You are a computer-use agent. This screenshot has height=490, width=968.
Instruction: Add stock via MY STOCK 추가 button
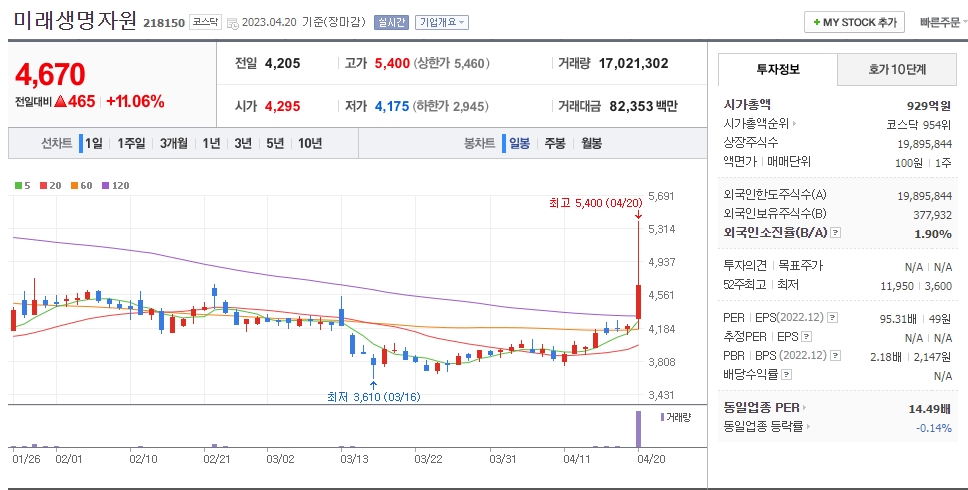coord(854,22)
